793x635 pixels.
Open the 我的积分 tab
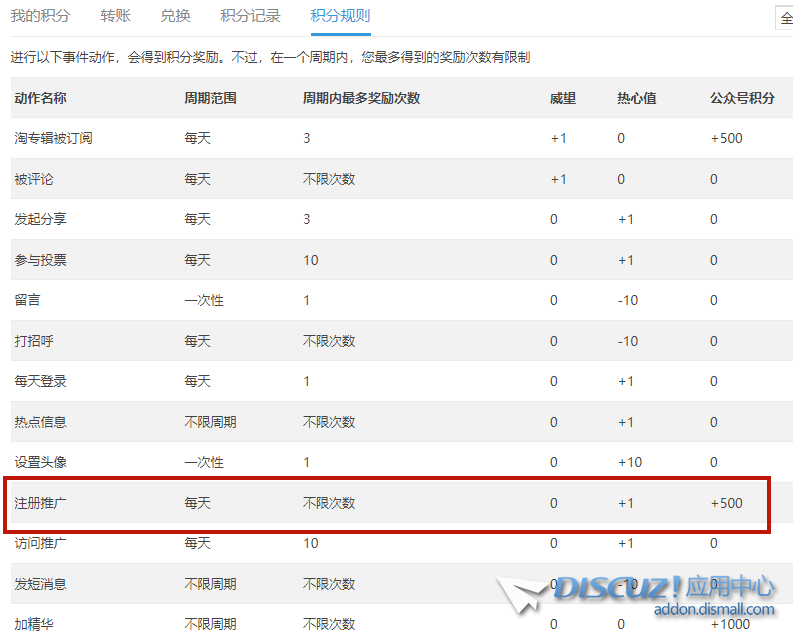(x=40, y=16)
